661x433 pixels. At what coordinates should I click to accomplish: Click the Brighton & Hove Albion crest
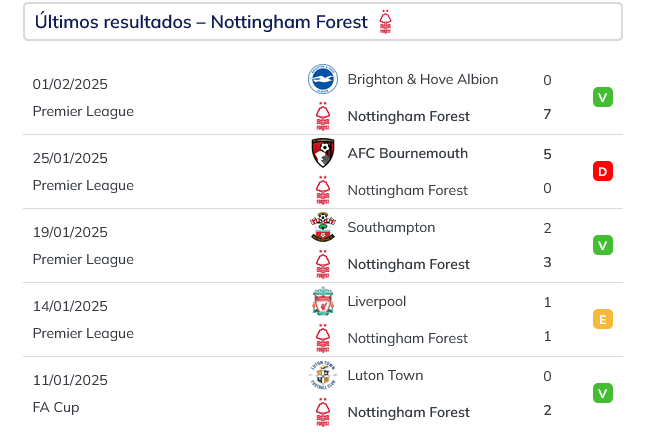coord(322,79)
